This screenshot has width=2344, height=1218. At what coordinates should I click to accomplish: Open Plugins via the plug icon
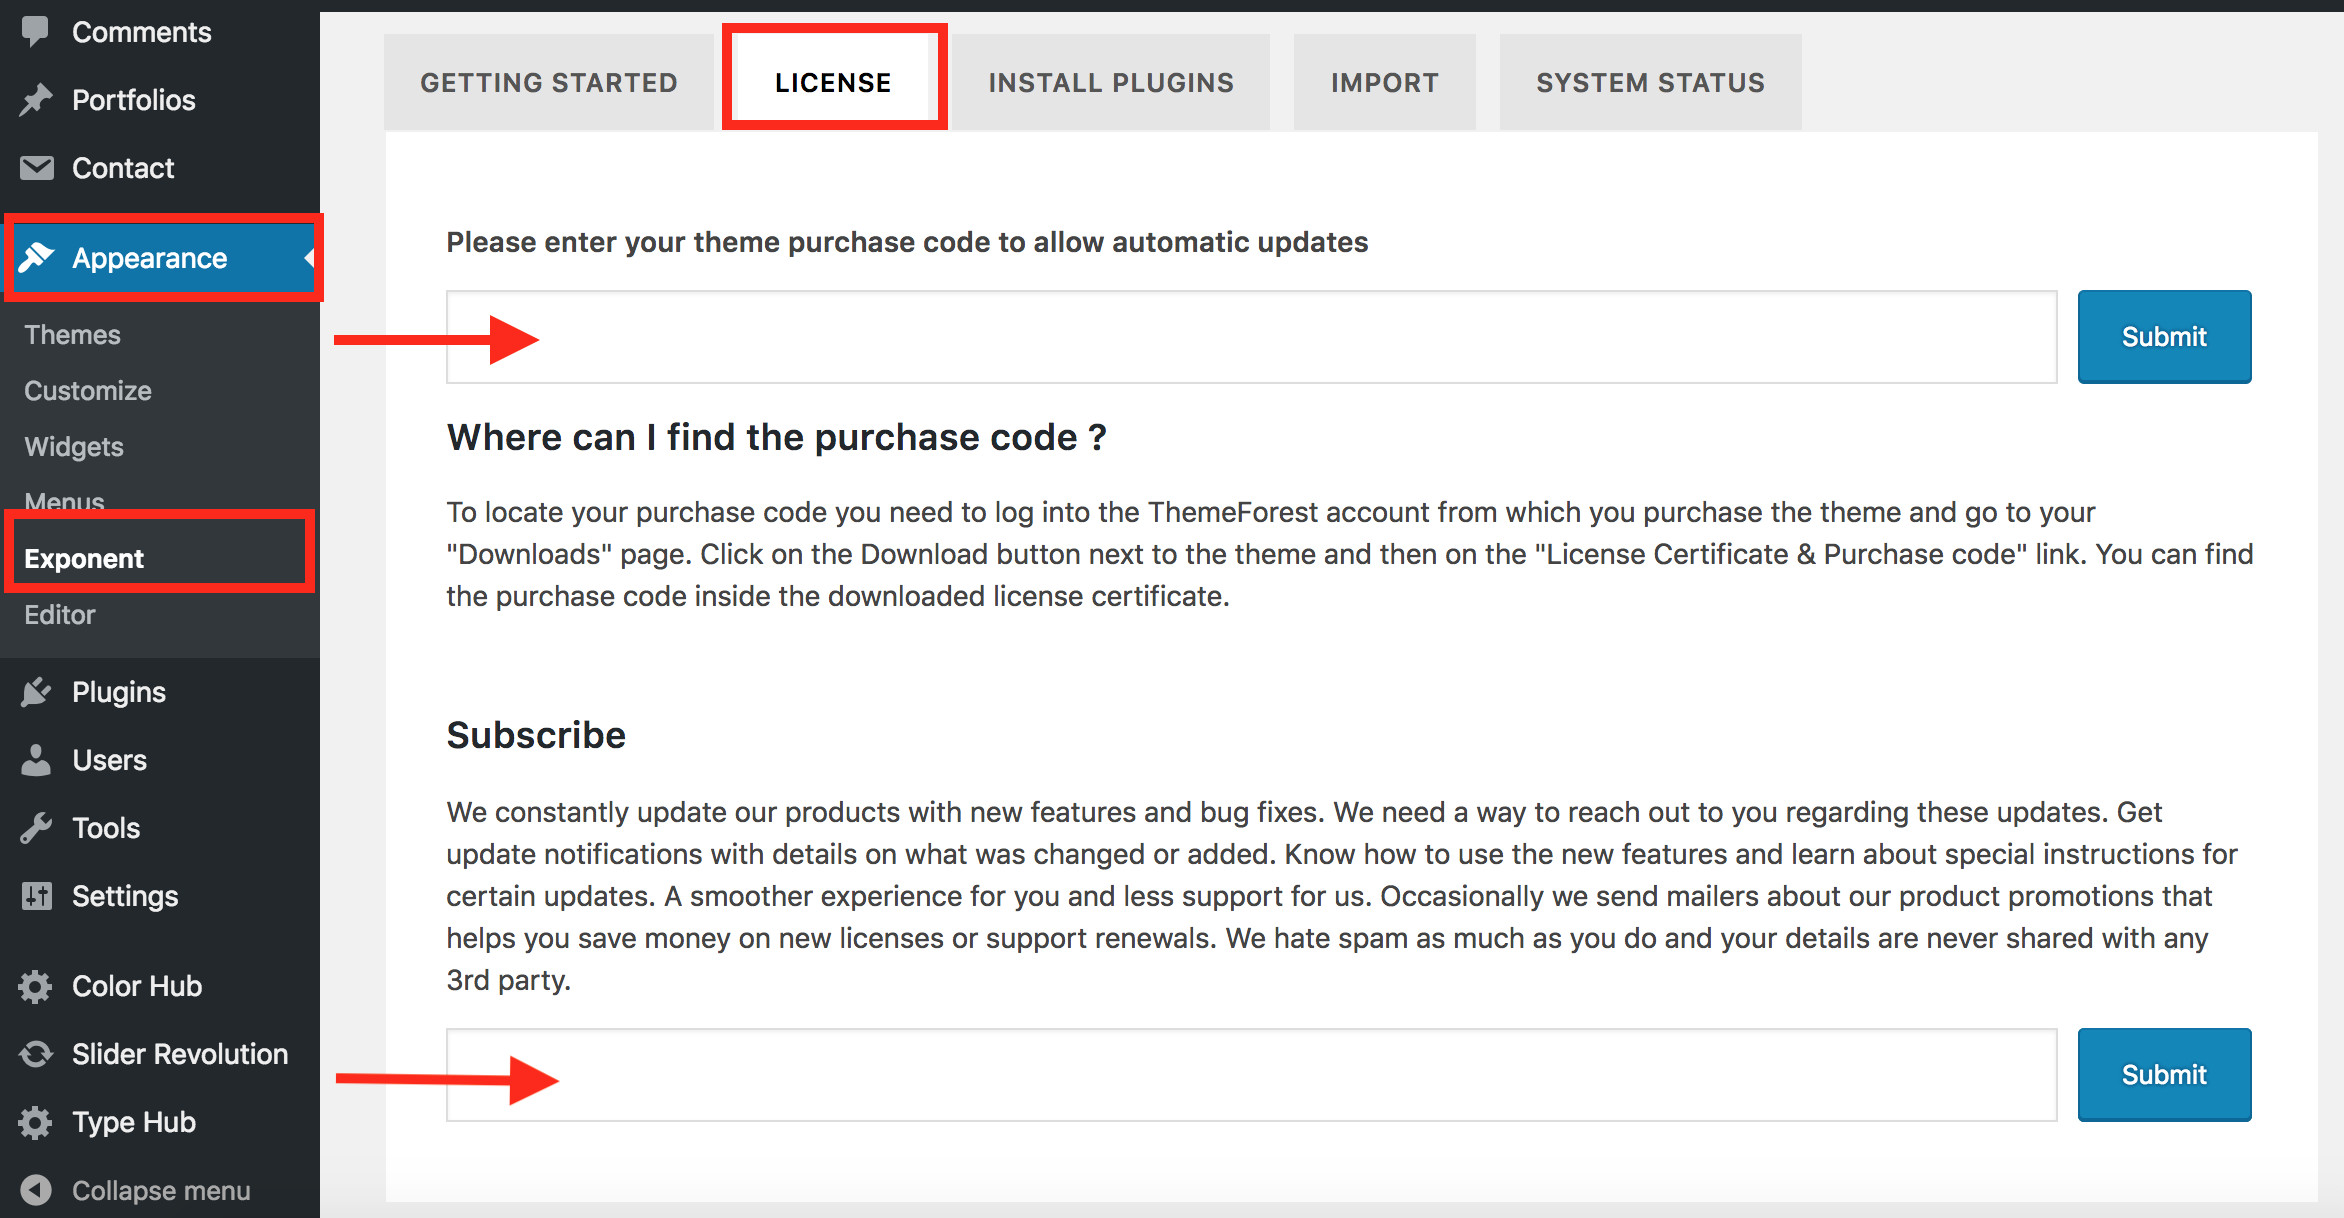pyautogui.click(x=36, y=691)
